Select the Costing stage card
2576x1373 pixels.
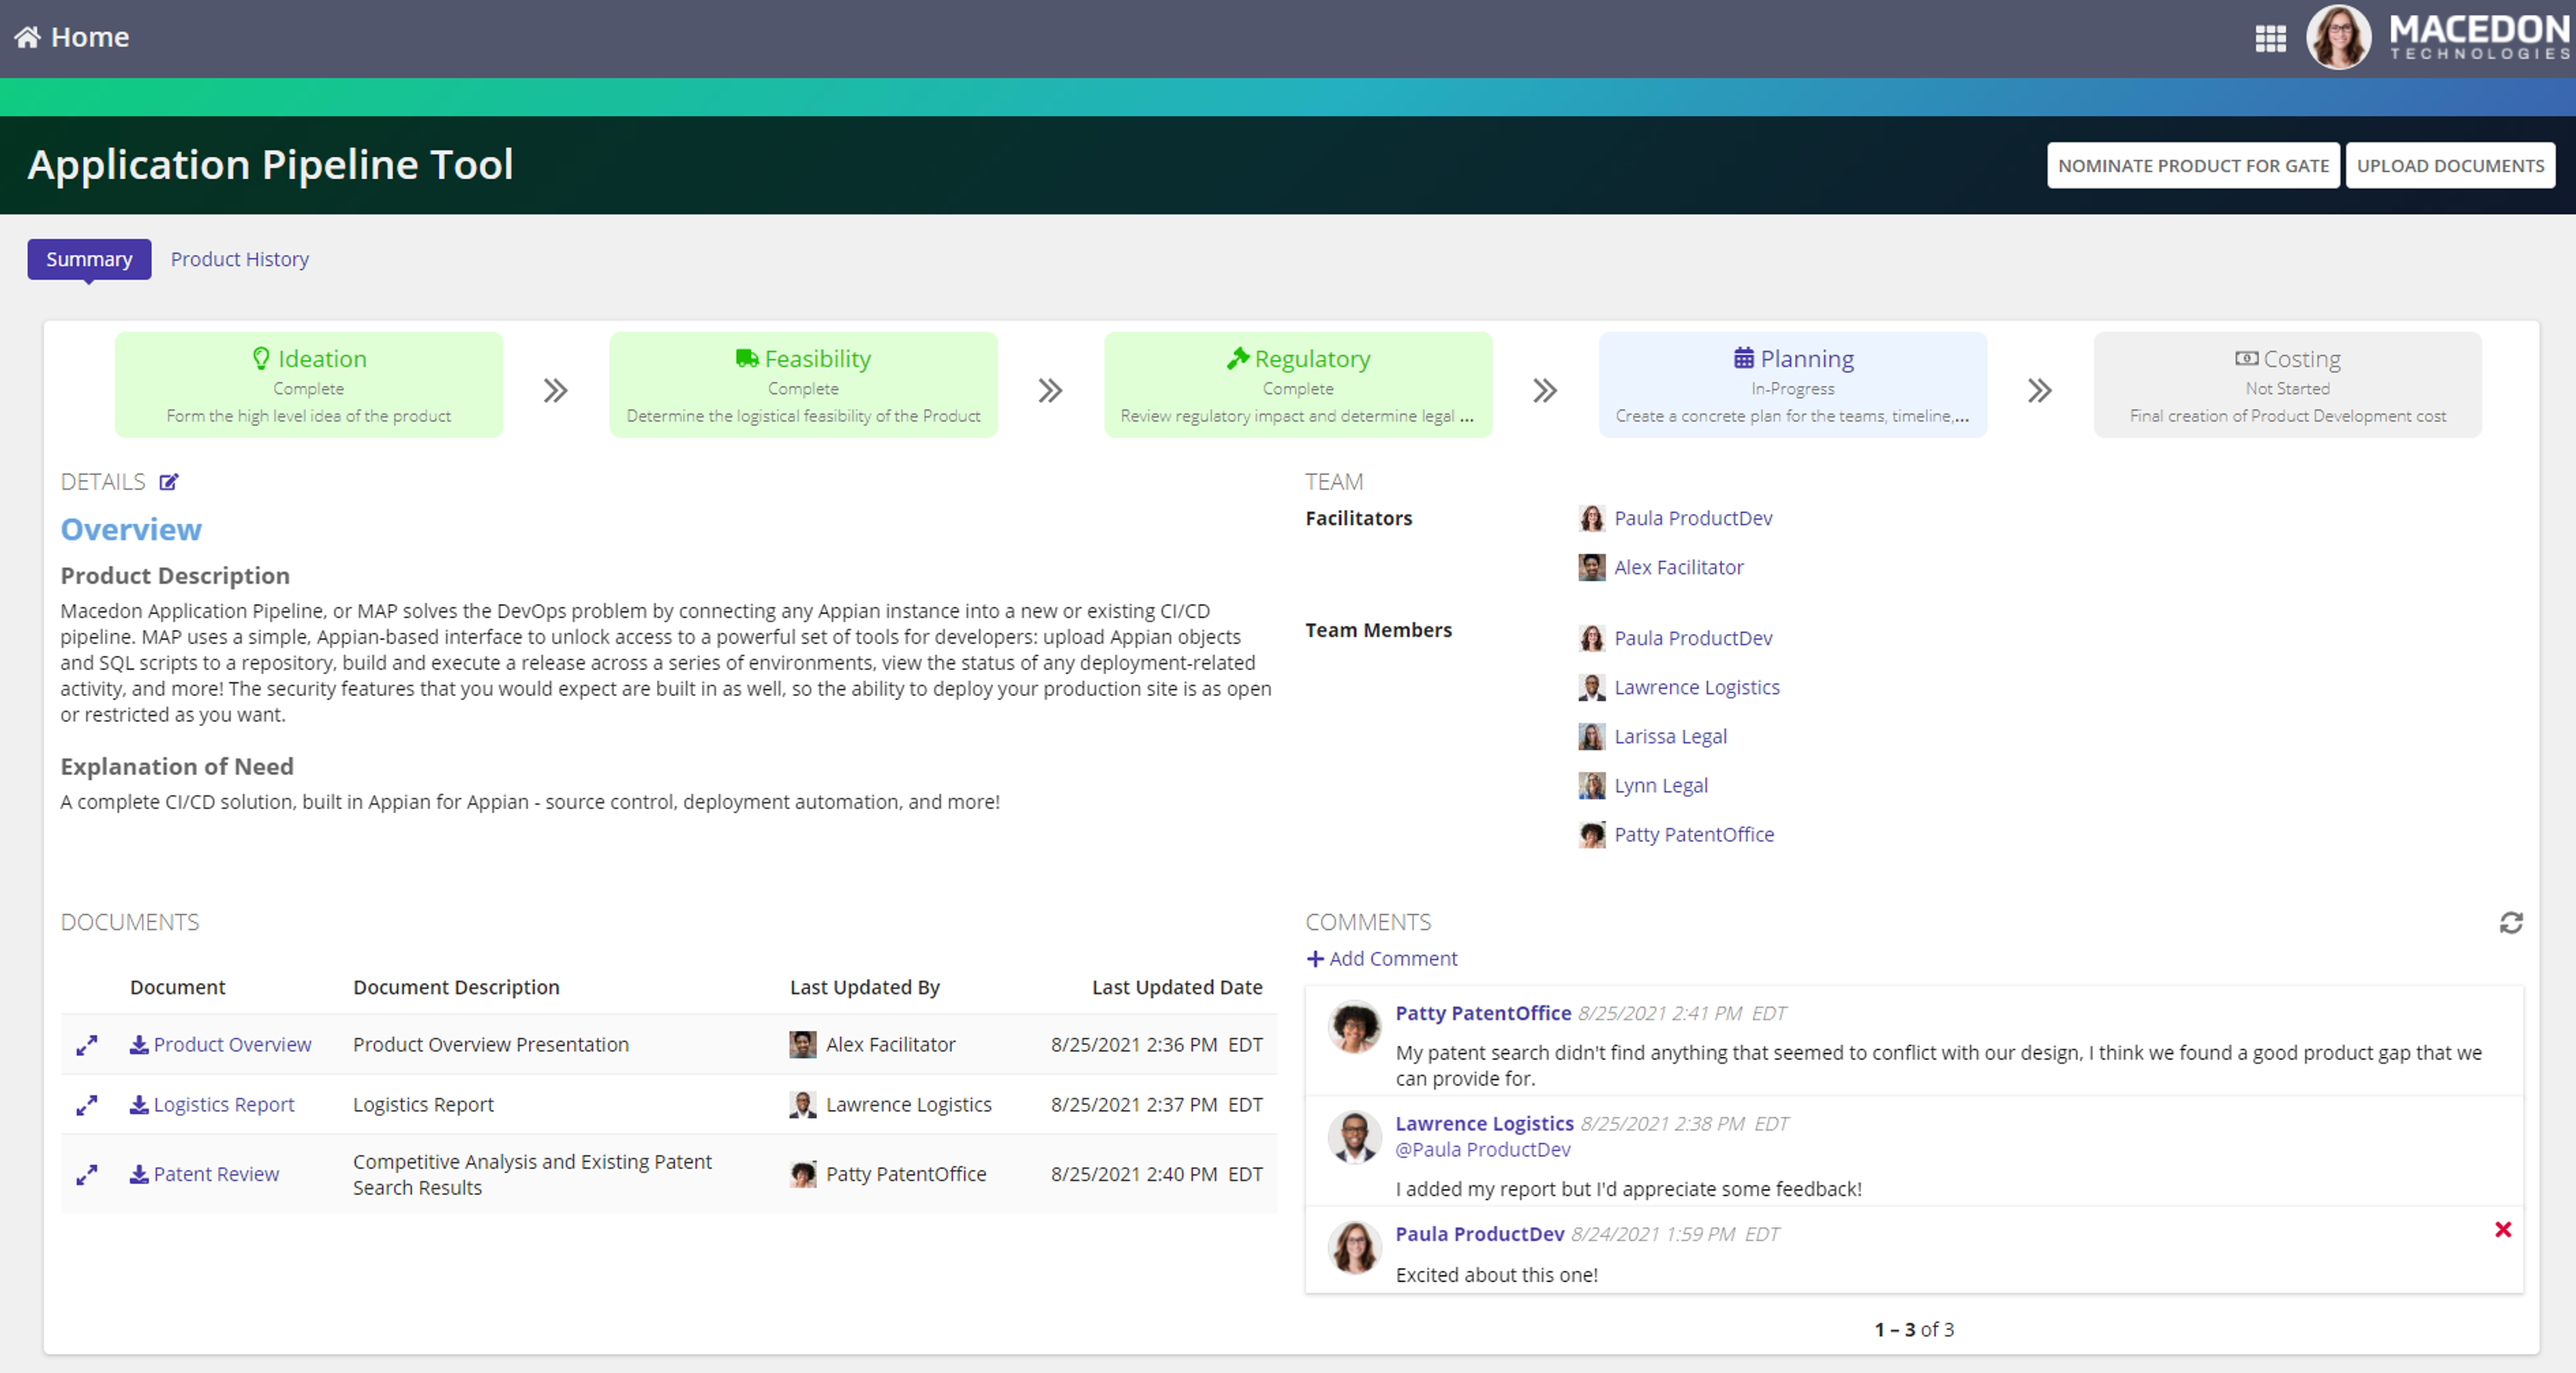click(x=2287, y=385)
